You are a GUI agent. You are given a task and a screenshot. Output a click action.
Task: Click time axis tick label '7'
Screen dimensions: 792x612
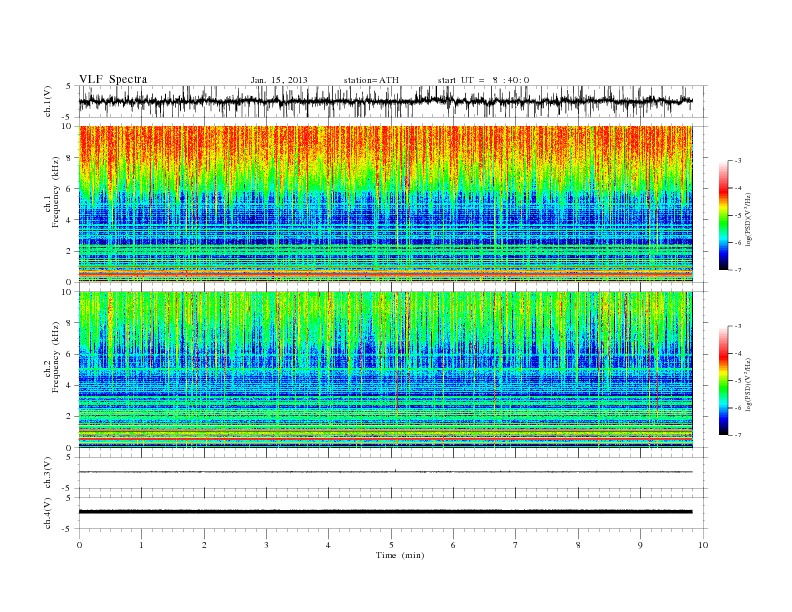coord(516,545)
